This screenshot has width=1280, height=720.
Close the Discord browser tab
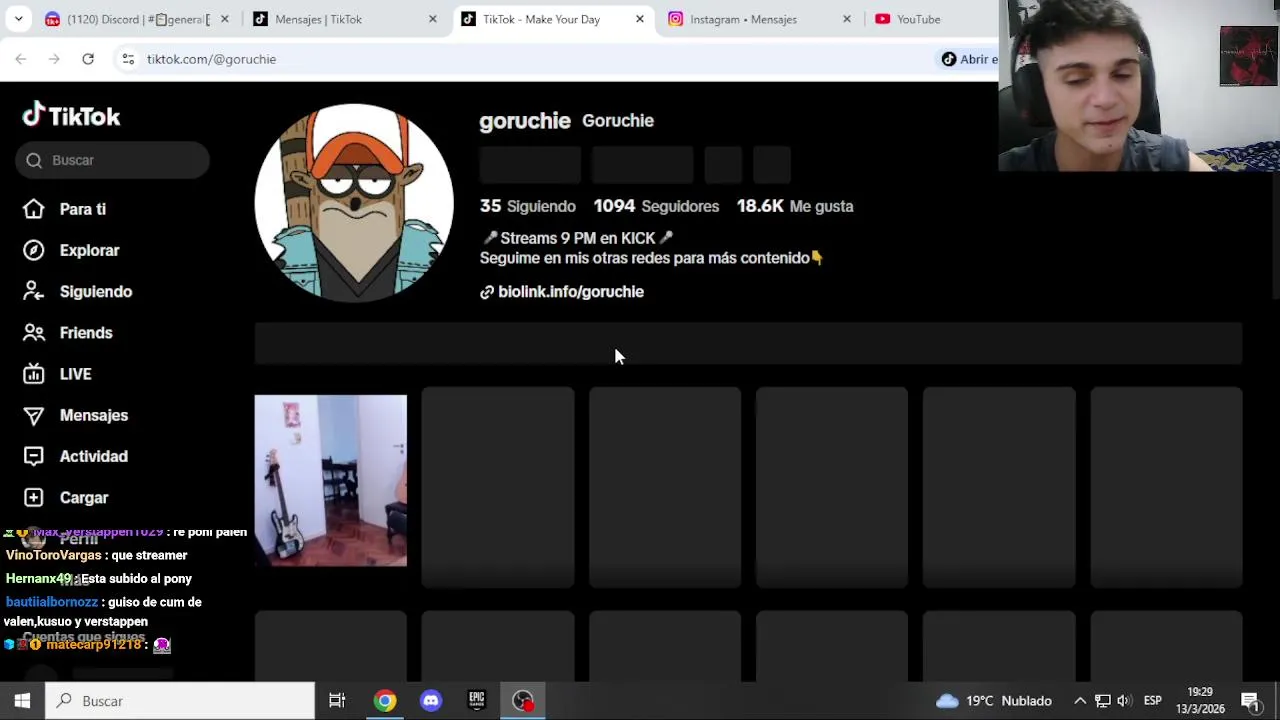click(224, 19)
